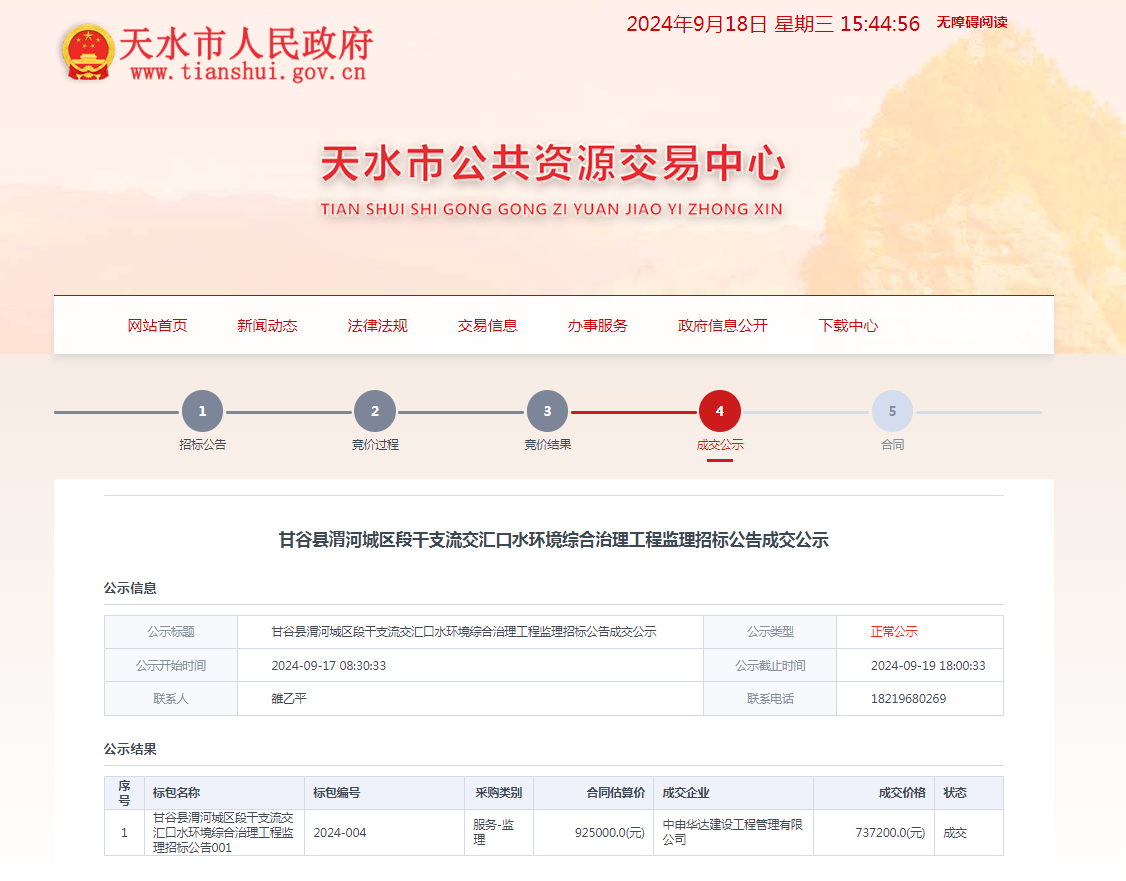Click step 1 circle 招标公告
Screen dimensions: 1126x881
[x=202, y=411]
